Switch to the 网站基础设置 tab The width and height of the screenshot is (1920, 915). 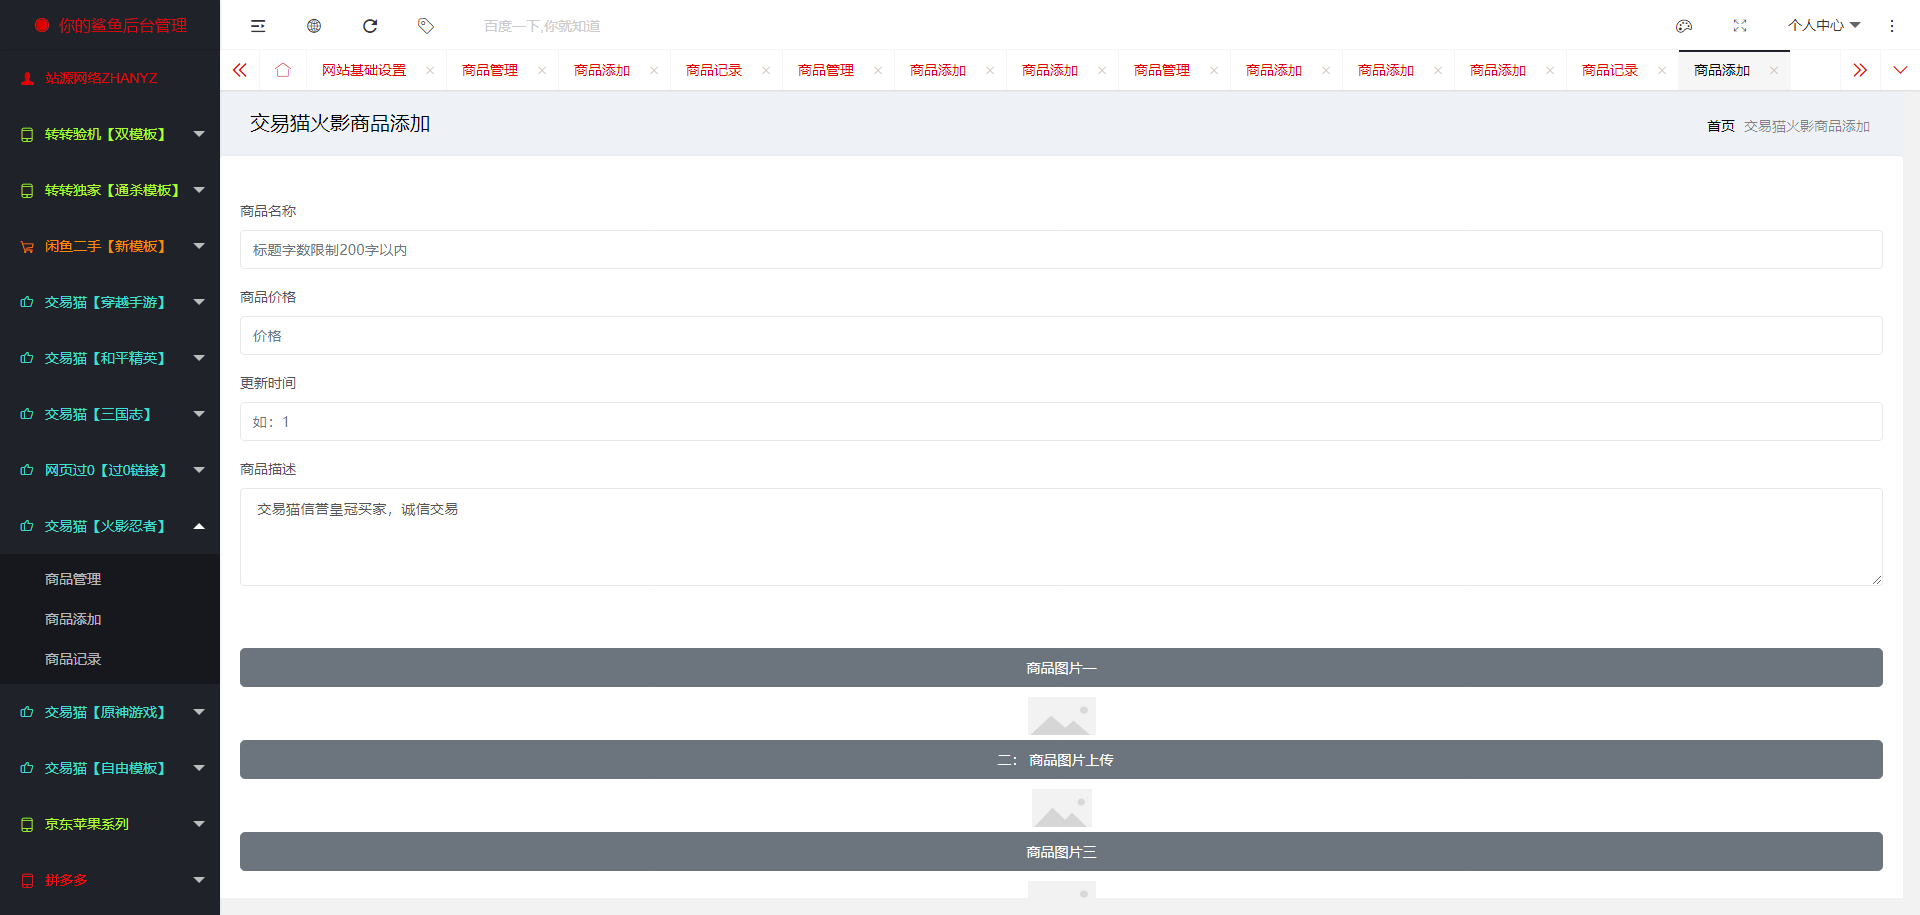coord(364,70)
